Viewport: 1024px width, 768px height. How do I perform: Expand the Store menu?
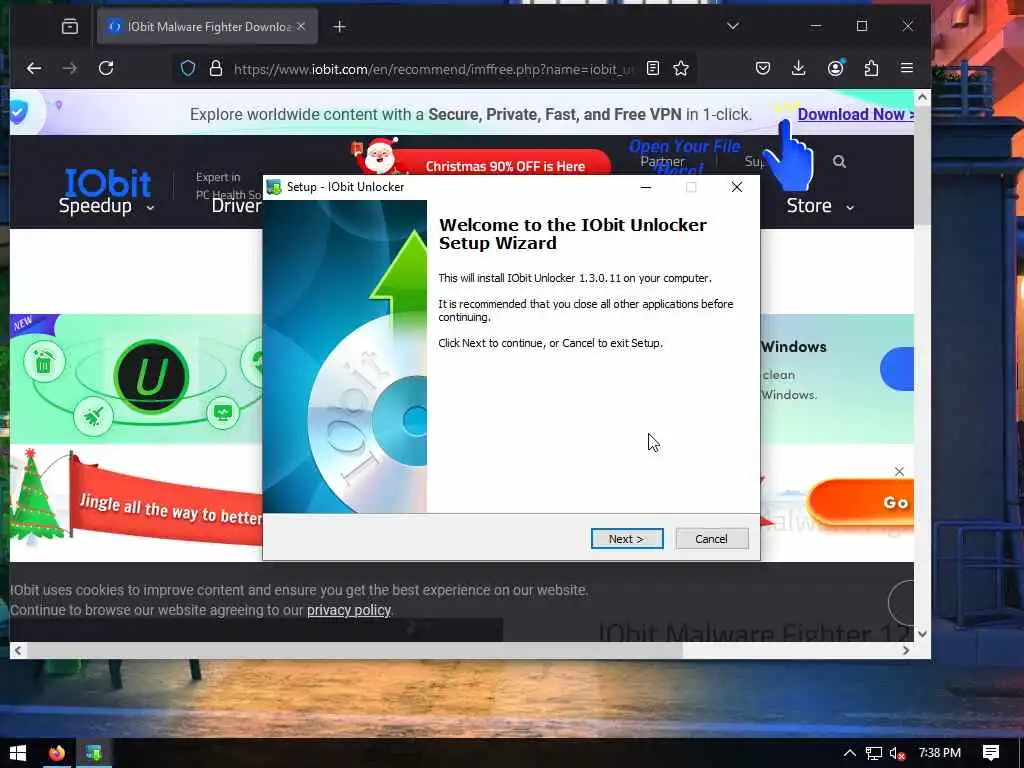pos(820,206)
